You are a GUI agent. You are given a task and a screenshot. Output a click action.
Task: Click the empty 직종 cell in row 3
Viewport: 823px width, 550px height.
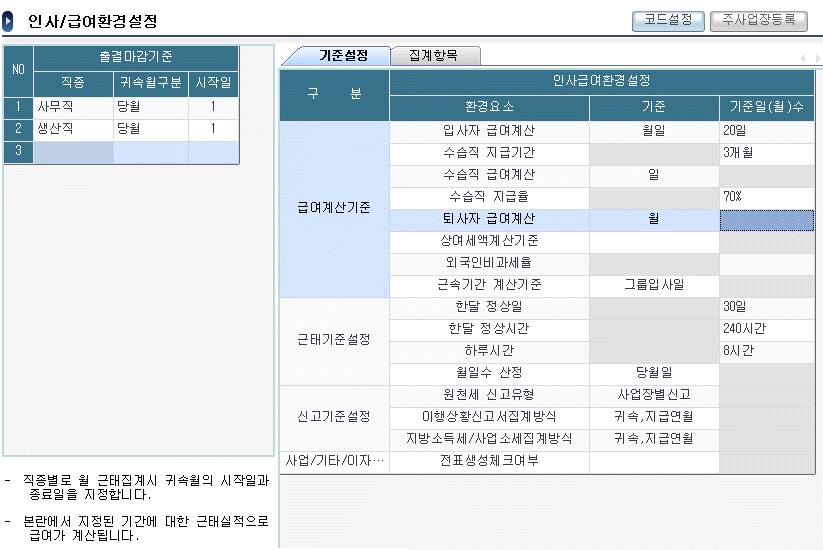coord(72,152)
